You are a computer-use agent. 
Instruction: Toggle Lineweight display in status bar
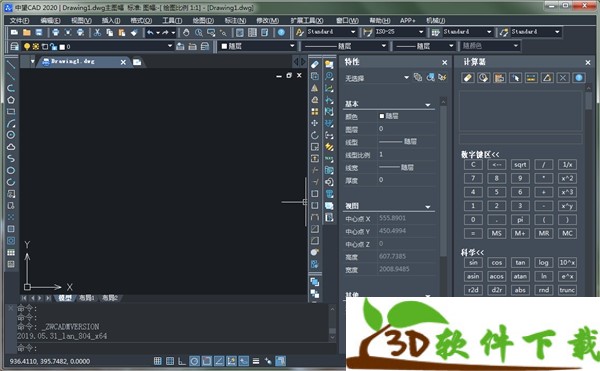coord(256,361)
